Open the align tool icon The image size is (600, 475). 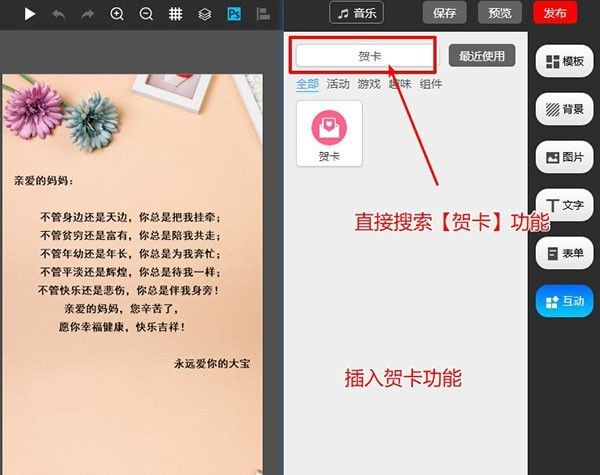[x=263, y=14]
